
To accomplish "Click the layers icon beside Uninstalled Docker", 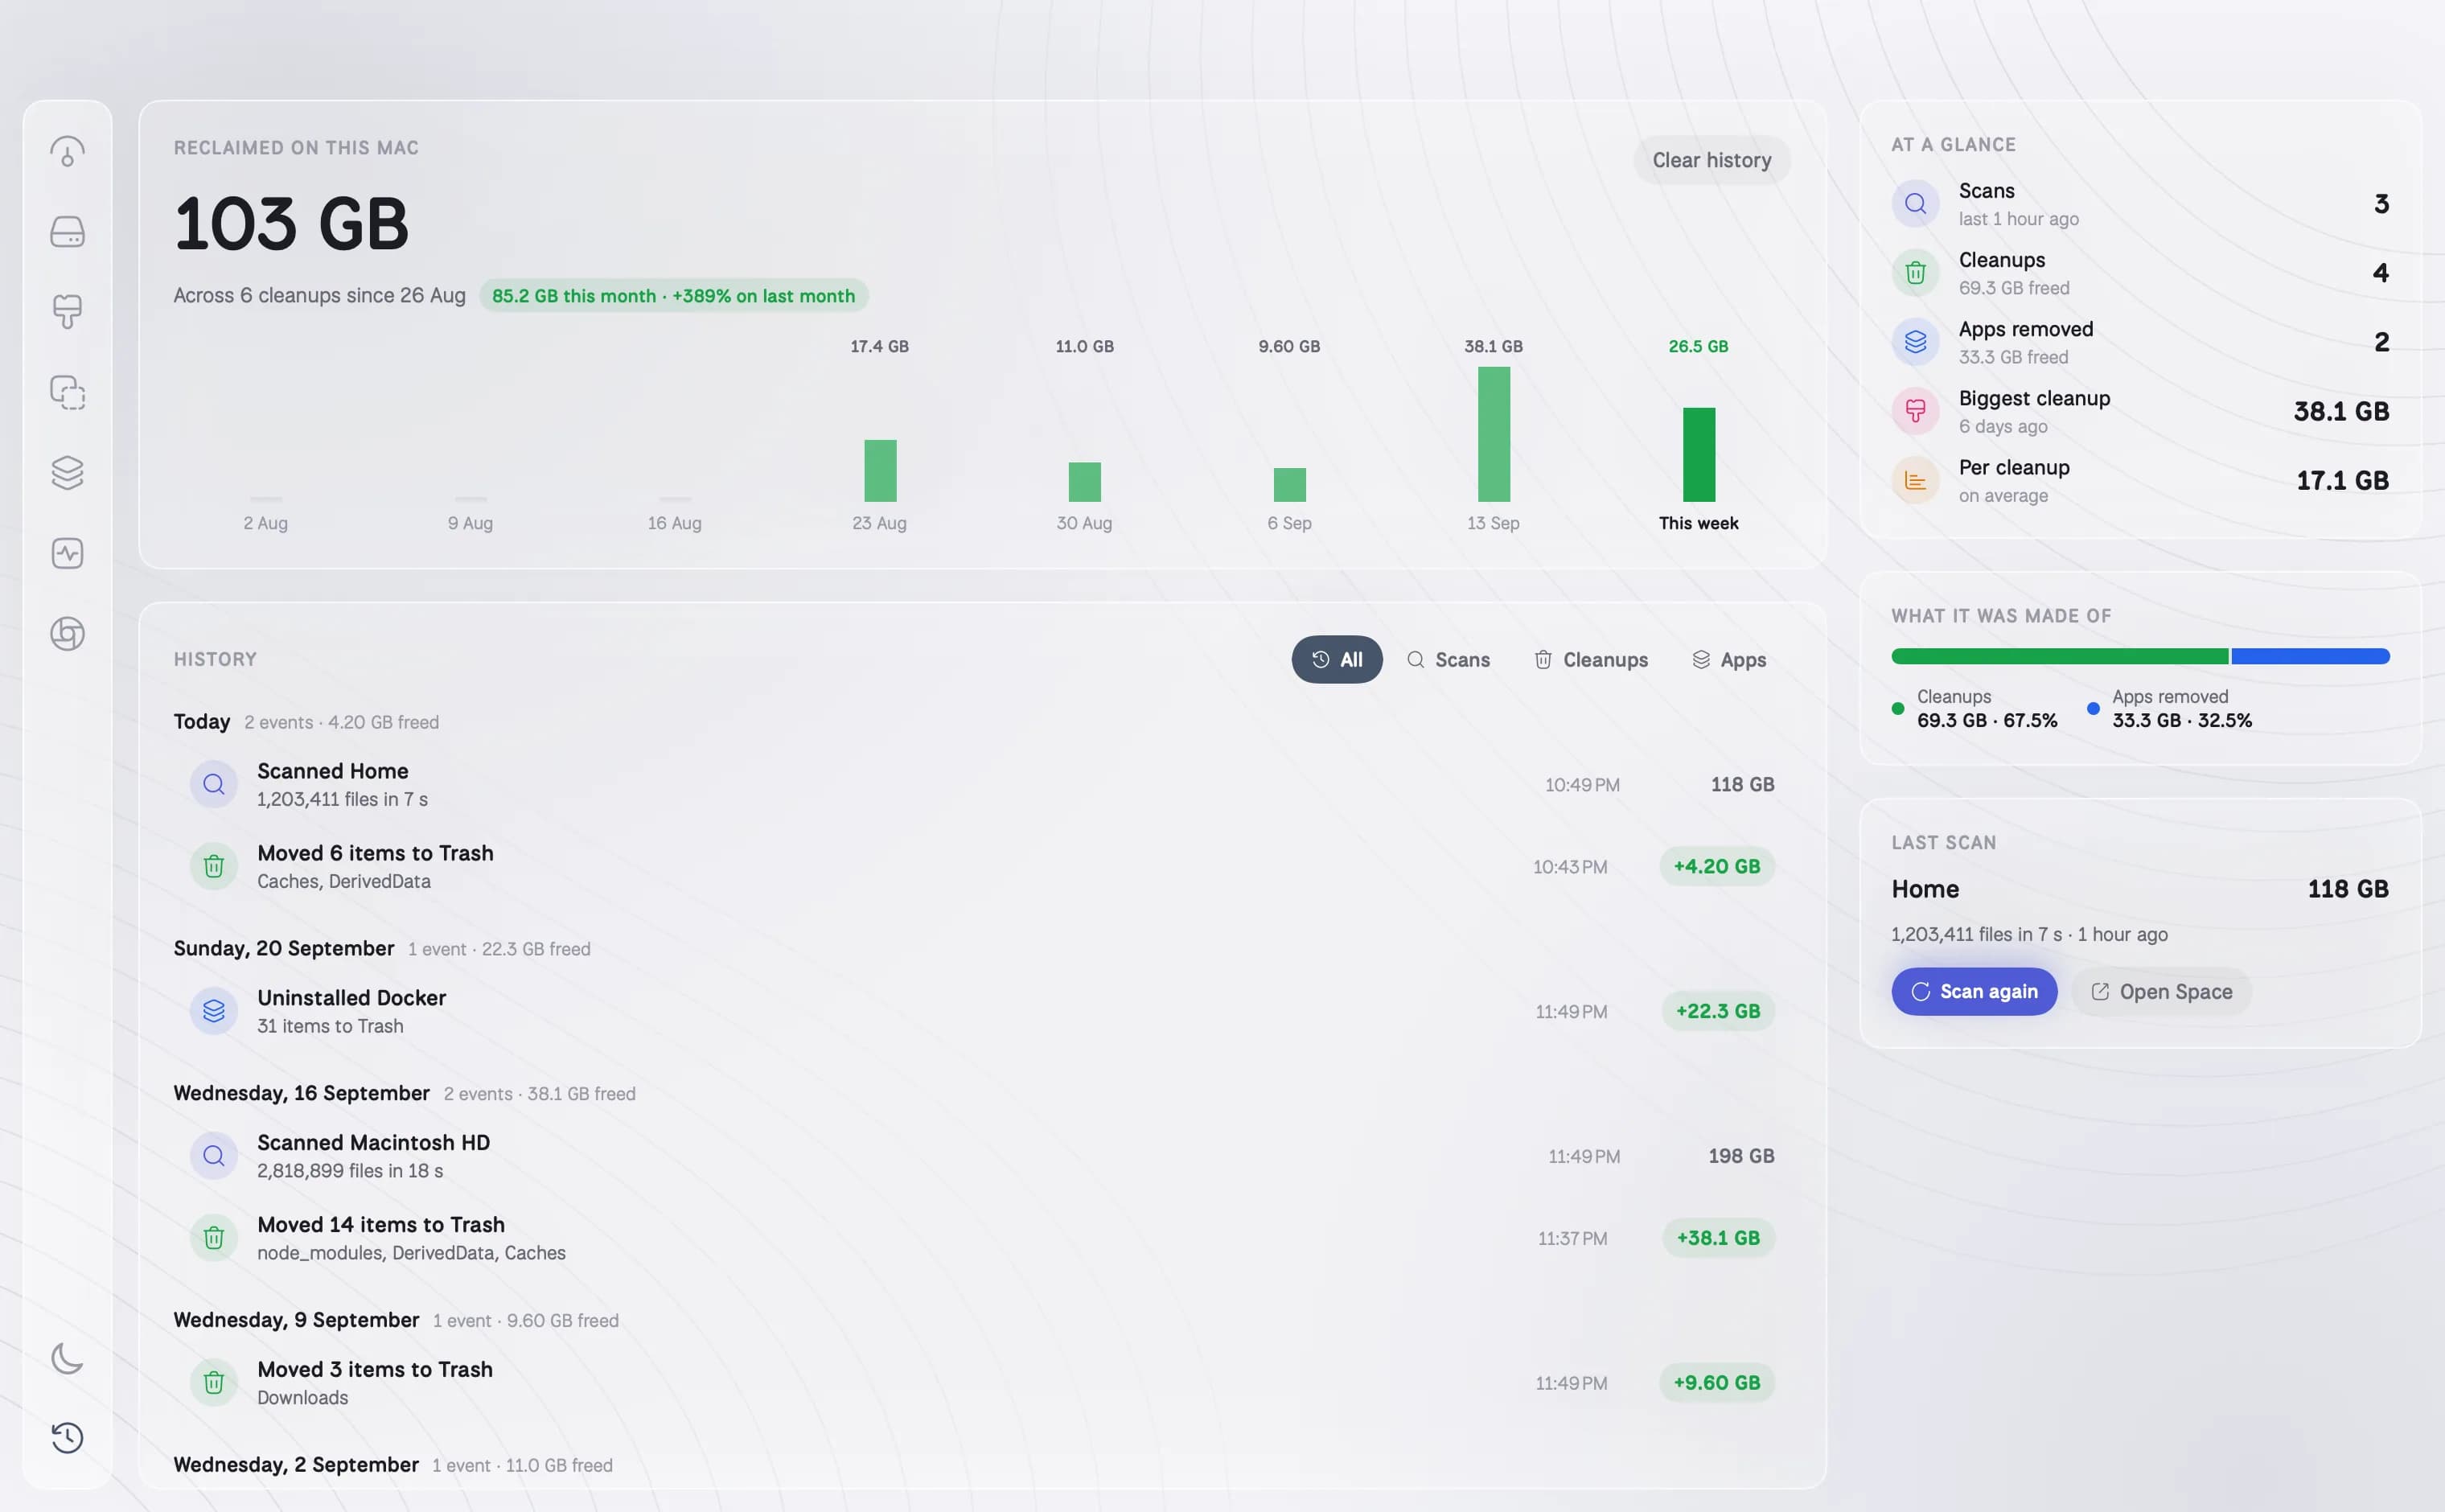I will (214, 1011).
